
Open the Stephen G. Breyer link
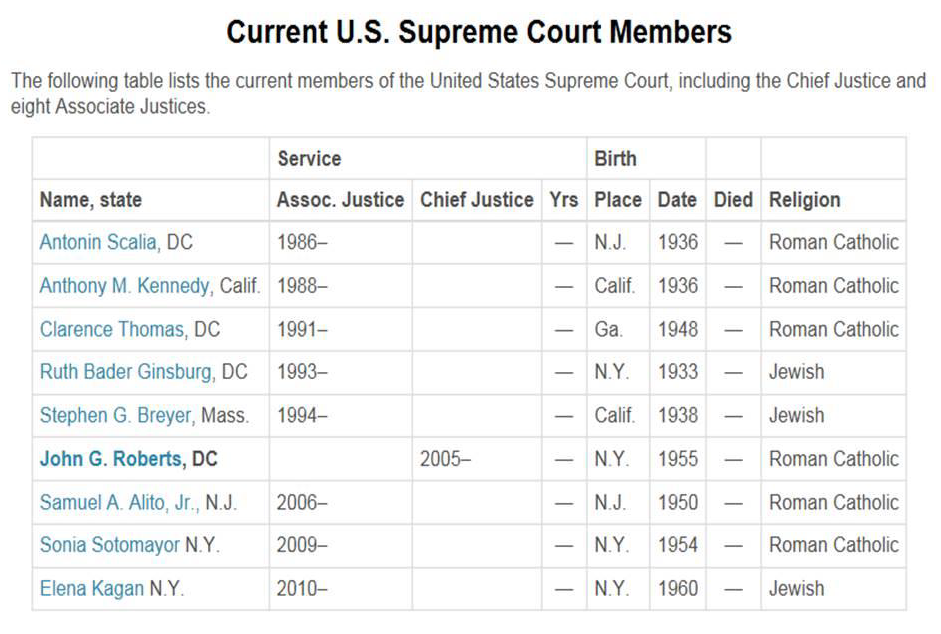pyautogui.click(x=115, y=415)
